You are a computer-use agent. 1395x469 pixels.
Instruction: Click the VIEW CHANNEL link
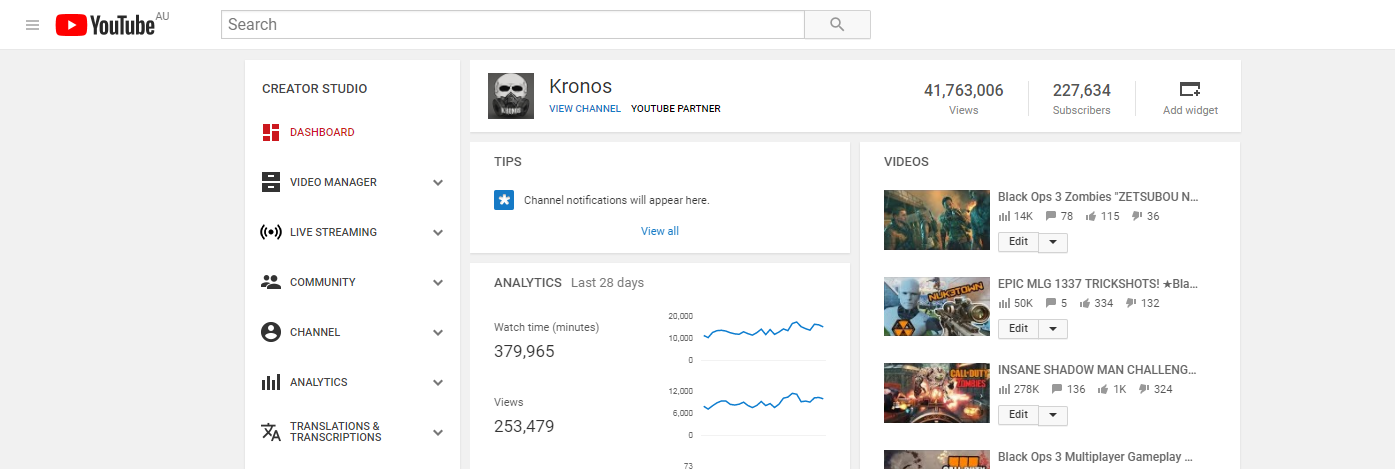585,109
